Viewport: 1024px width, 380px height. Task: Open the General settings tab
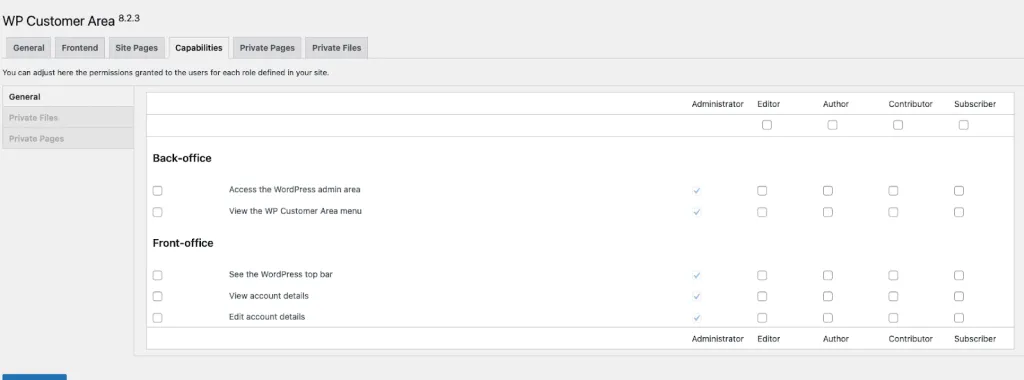(x=28, y=48)
